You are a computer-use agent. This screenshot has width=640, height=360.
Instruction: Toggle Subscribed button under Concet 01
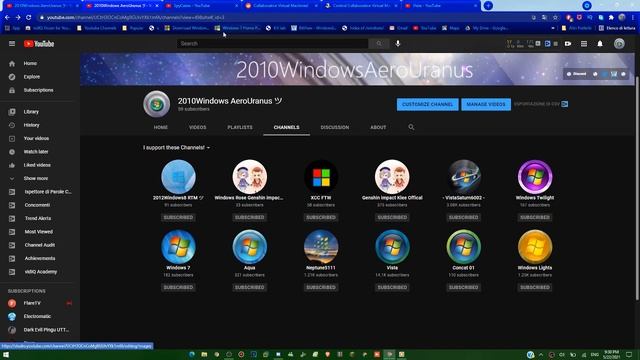tap(463, 287)
